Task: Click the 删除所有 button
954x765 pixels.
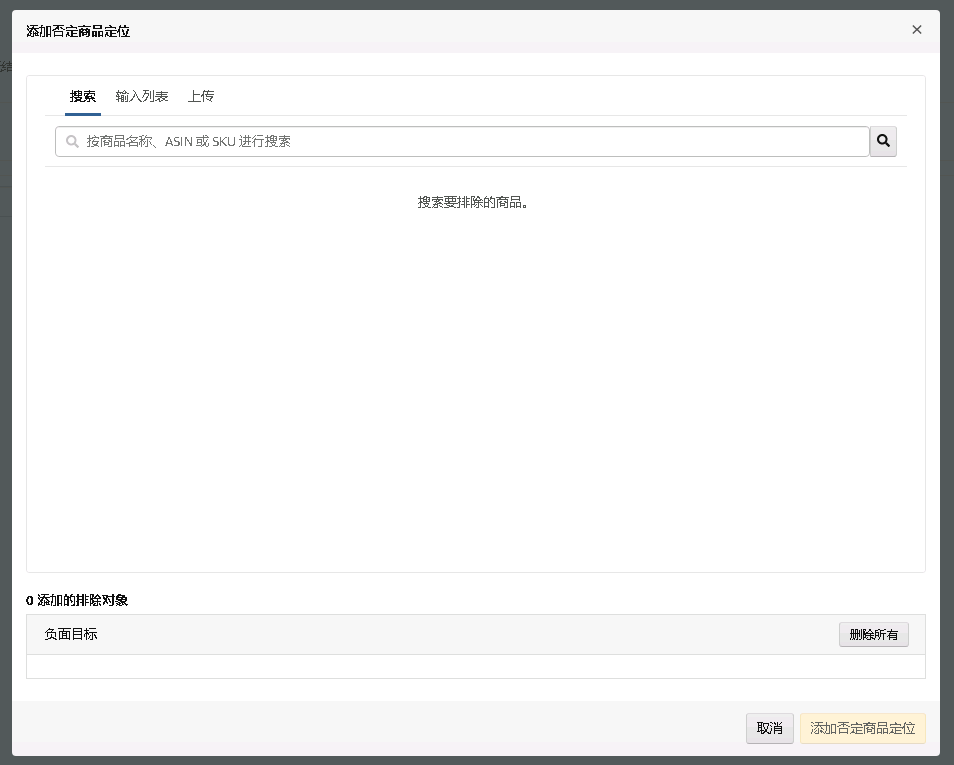Action: (x=874, y=635)
